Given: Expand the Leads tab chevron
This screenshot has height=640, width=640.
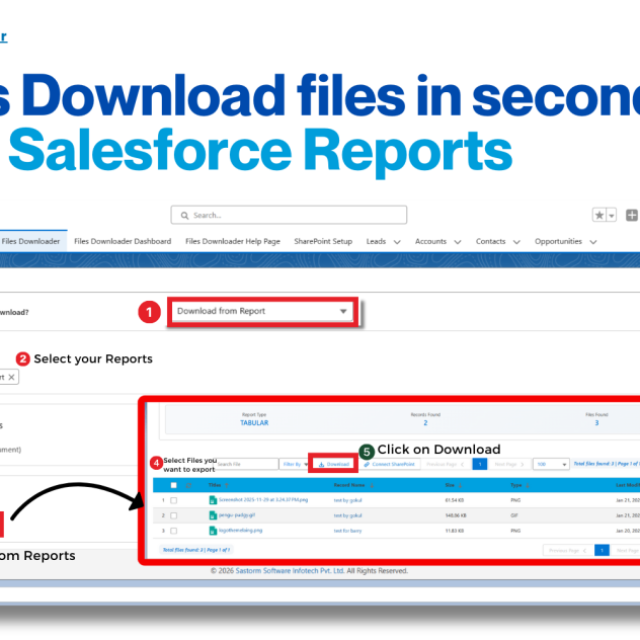Looking at the screenshot, I should 397,242.
